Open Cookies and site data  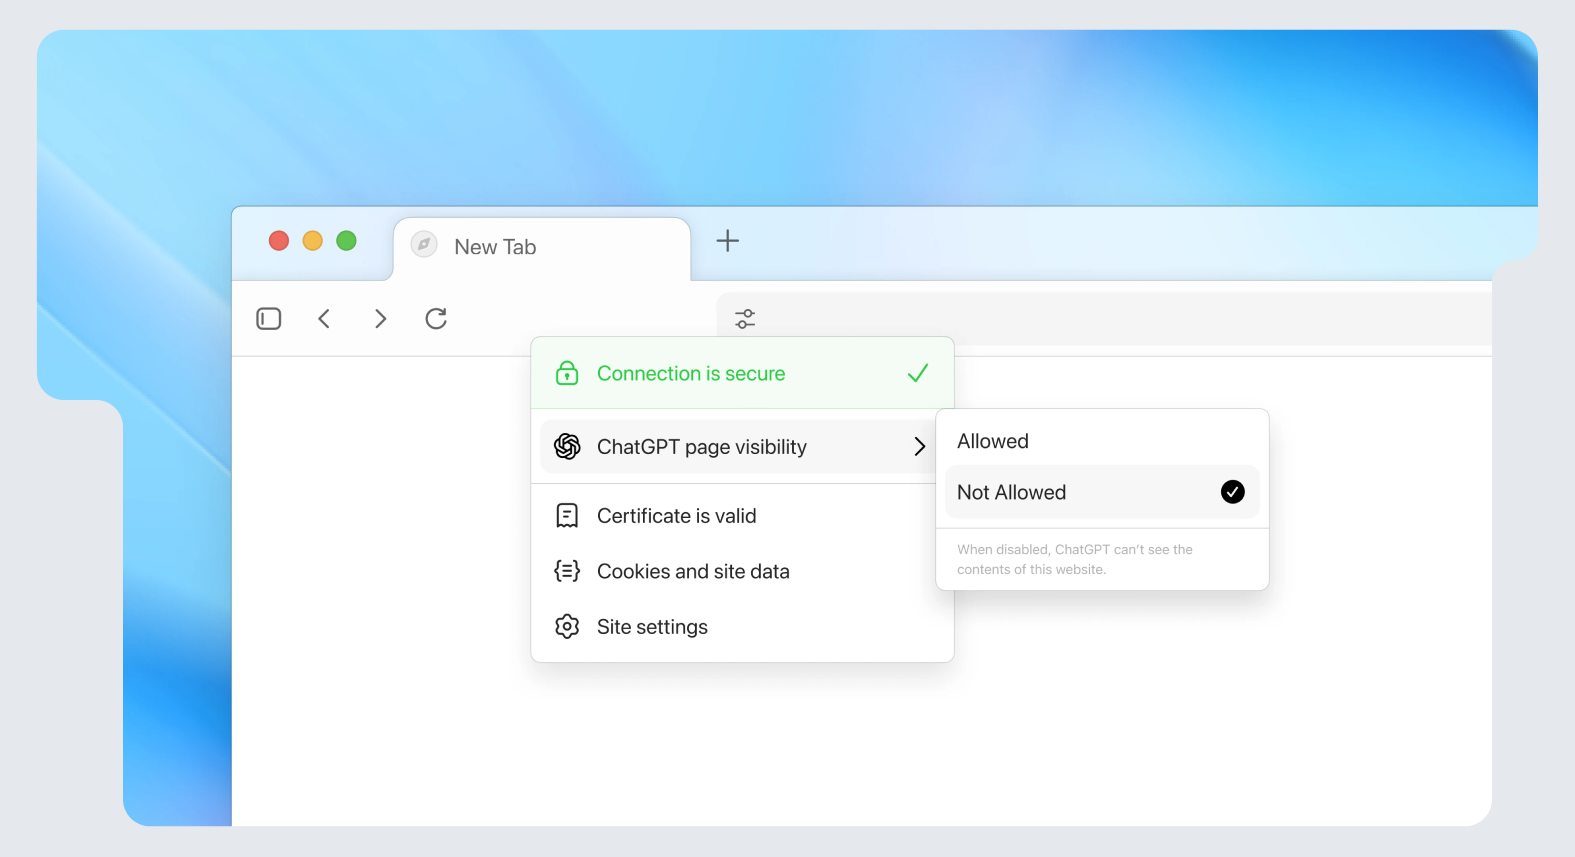coord(693,571)
